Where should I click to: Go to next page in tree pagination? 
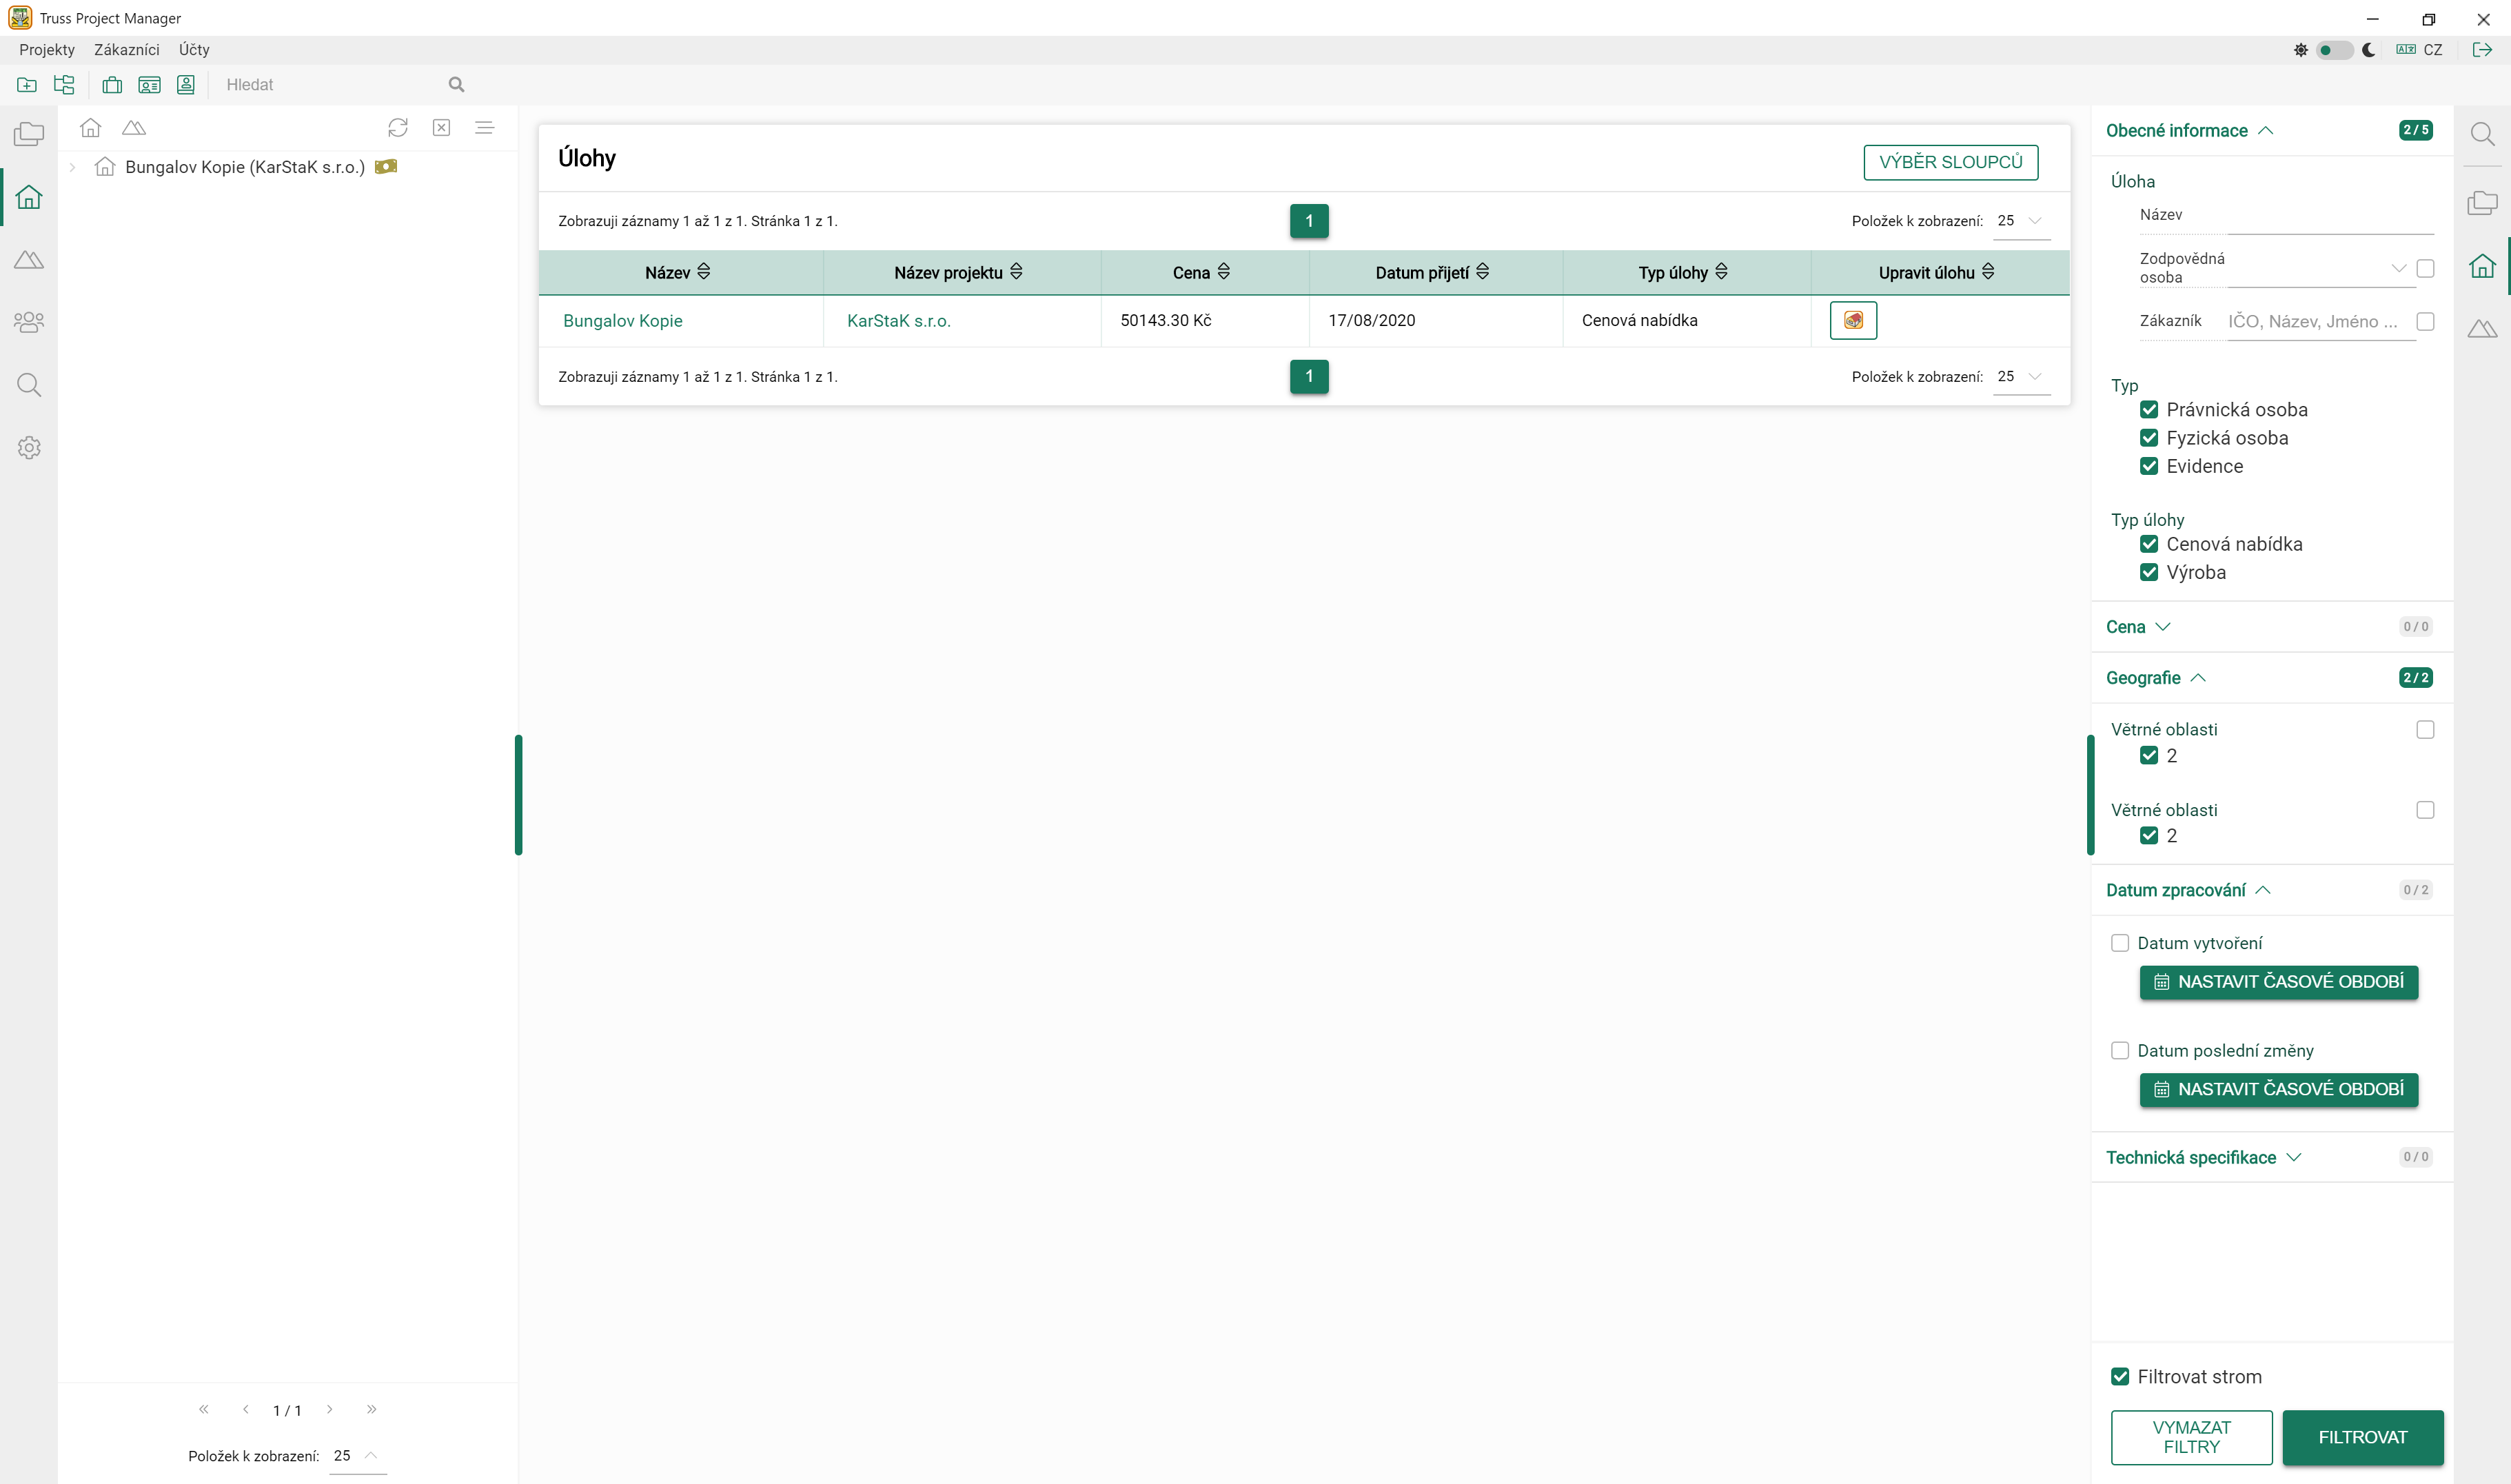coord(330,1410)
